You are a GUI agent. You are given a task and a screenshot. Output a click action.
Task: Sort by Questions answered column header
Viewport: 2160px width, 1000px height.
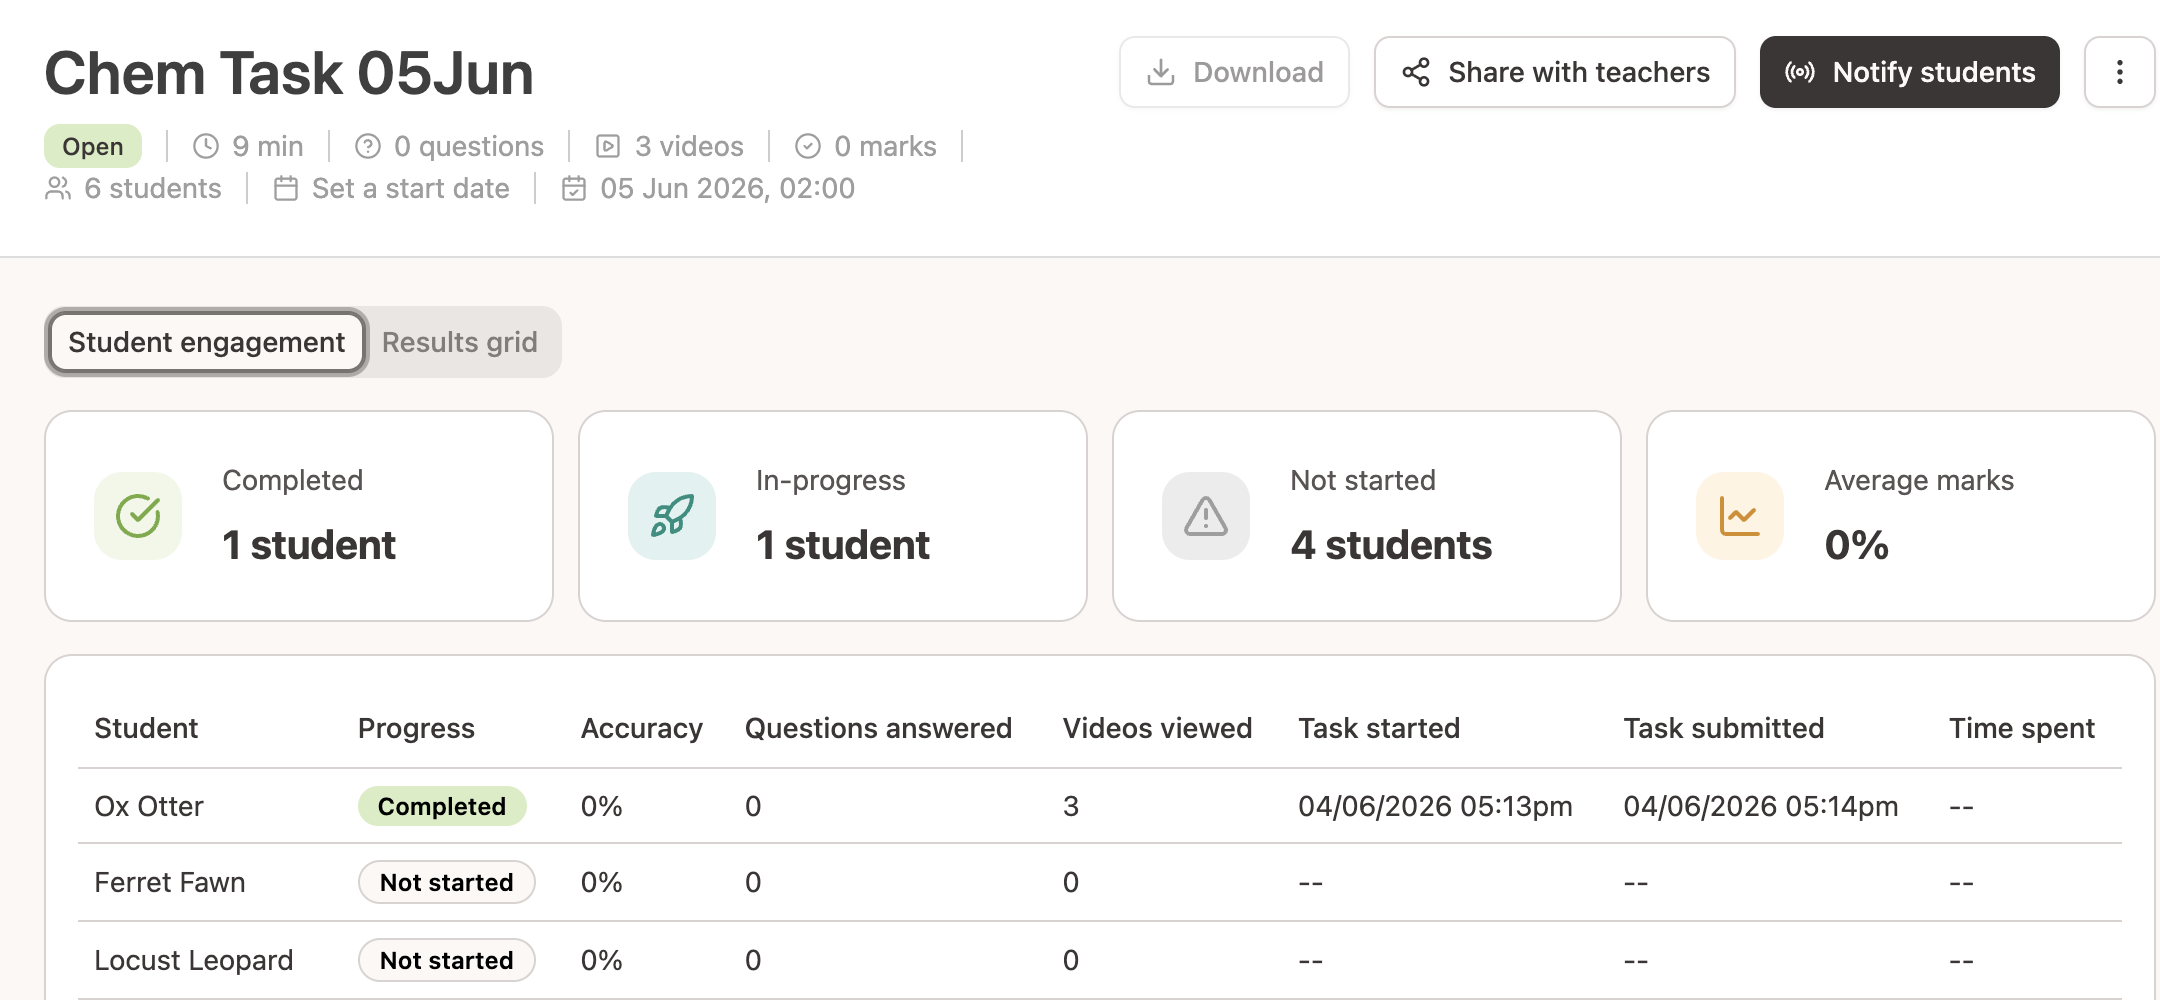pos(879,728)
